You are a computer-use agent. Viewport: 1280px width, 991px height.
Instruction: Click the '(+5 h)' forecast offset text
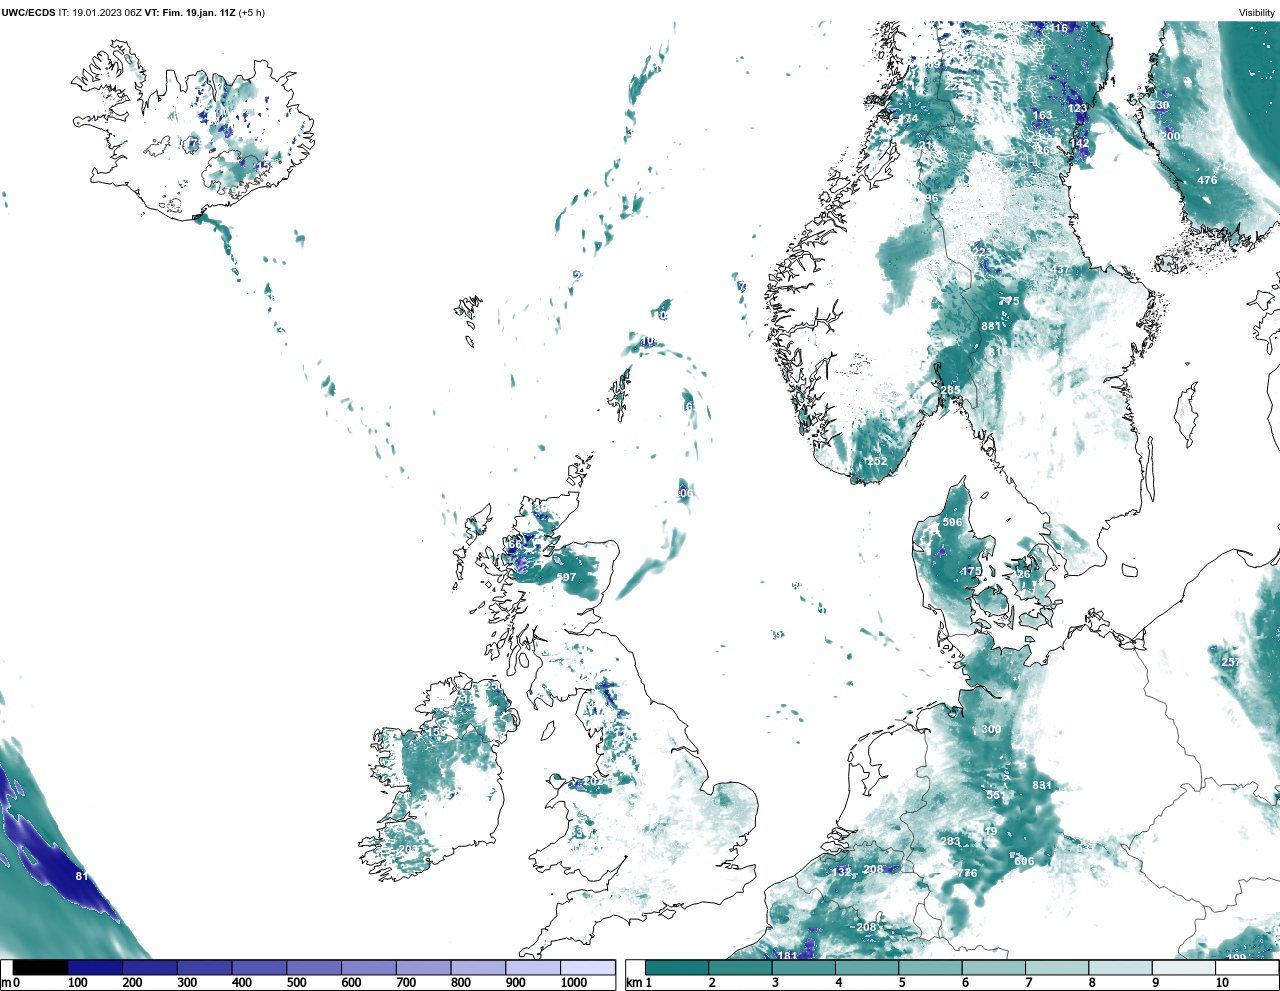click(x=252, y=13)
